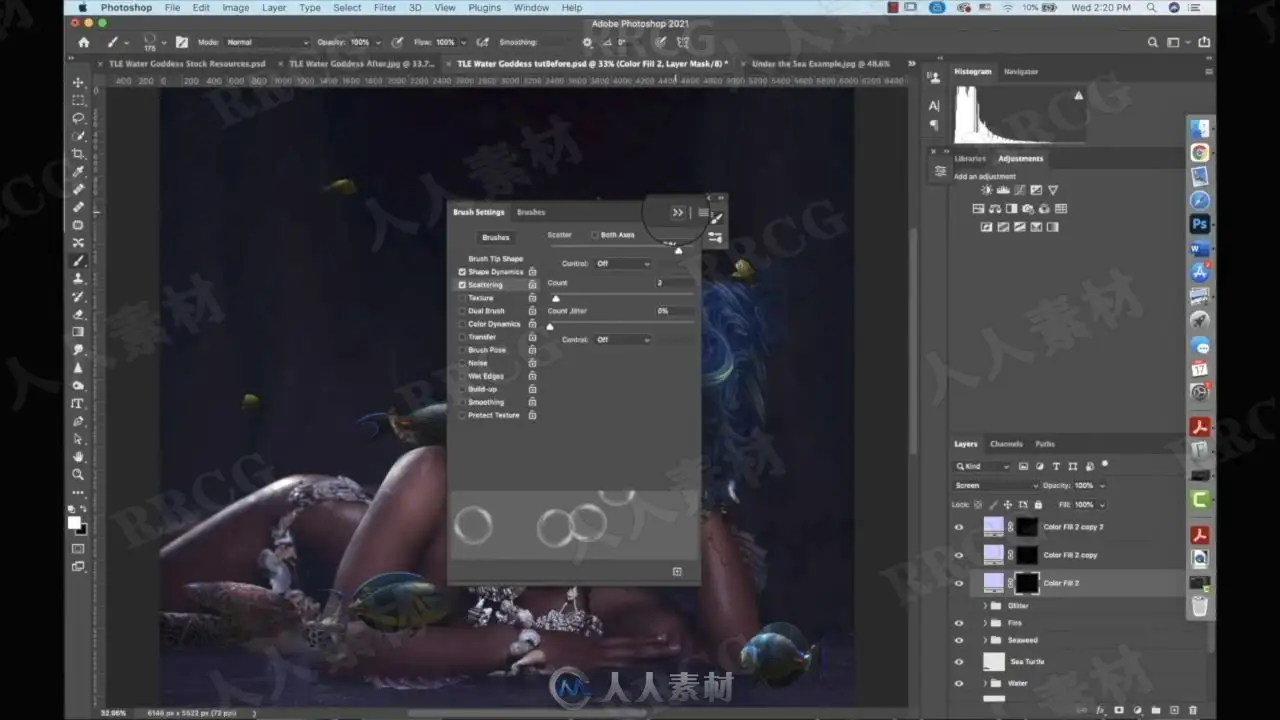Select the Color Dynamics option
Viewport: 1280px width, 720px height.
point(494,324)
